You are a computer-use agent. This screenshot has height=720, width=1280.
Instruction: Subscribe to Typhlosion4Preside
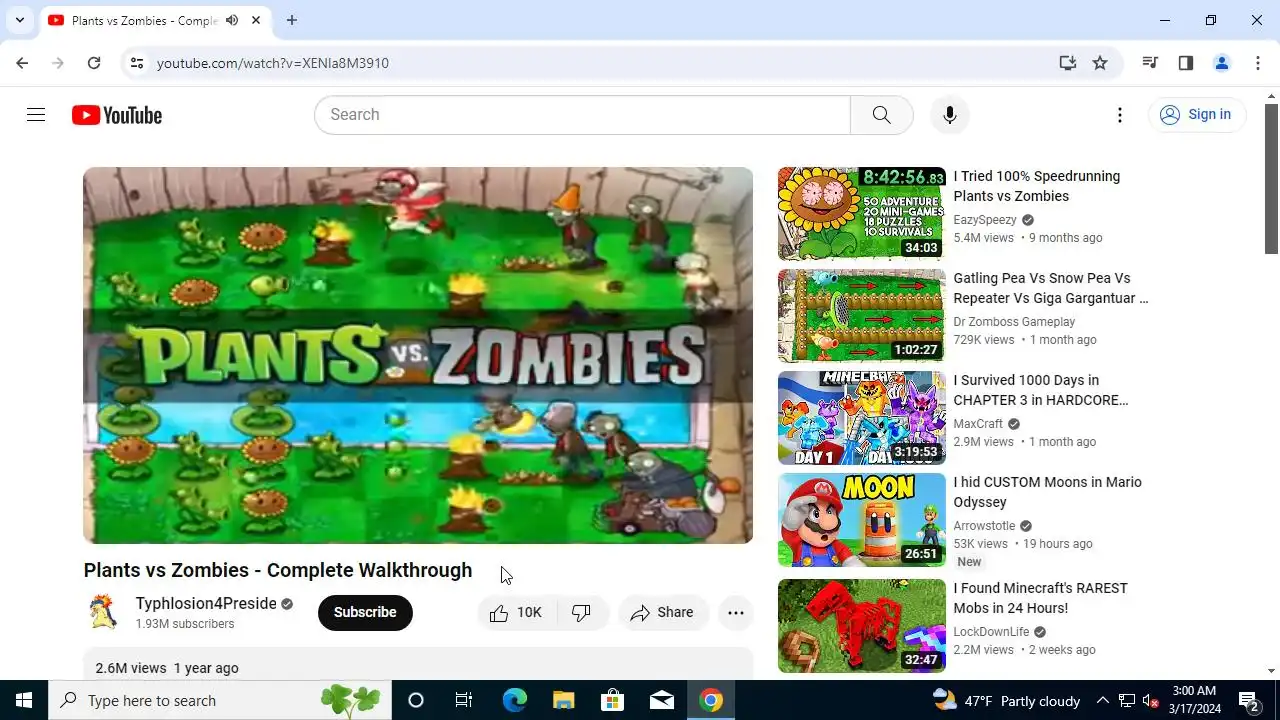(x=365, y=613)
